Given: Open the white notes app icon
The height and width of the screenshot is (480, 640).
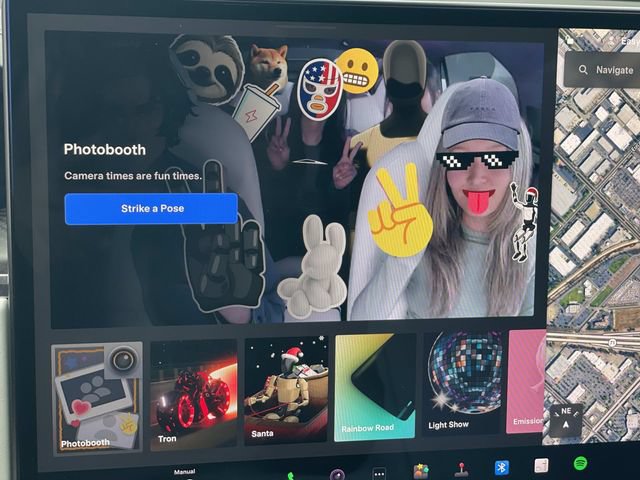Looking at the screenshot, I should point(541,465).
